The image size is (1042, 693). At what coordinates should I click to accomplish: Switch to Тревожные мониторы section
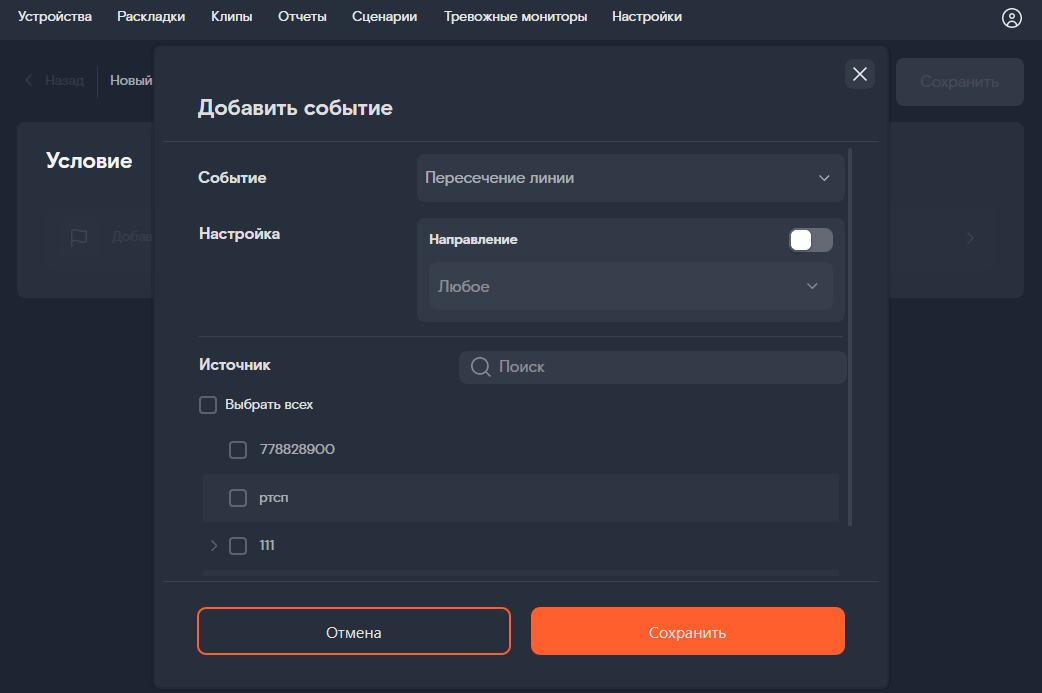(x=515, y=17)
